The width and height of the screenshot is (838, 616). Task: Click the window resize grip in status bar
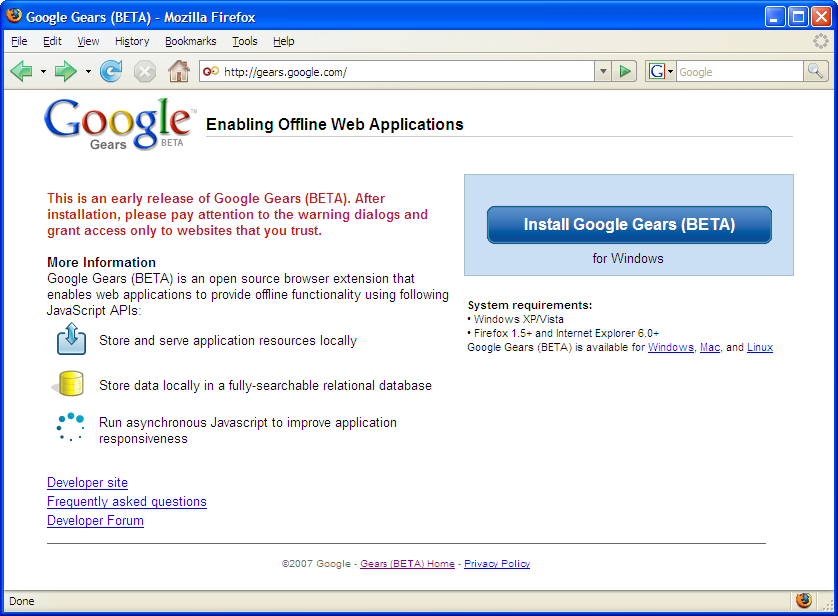pos(828,605)
